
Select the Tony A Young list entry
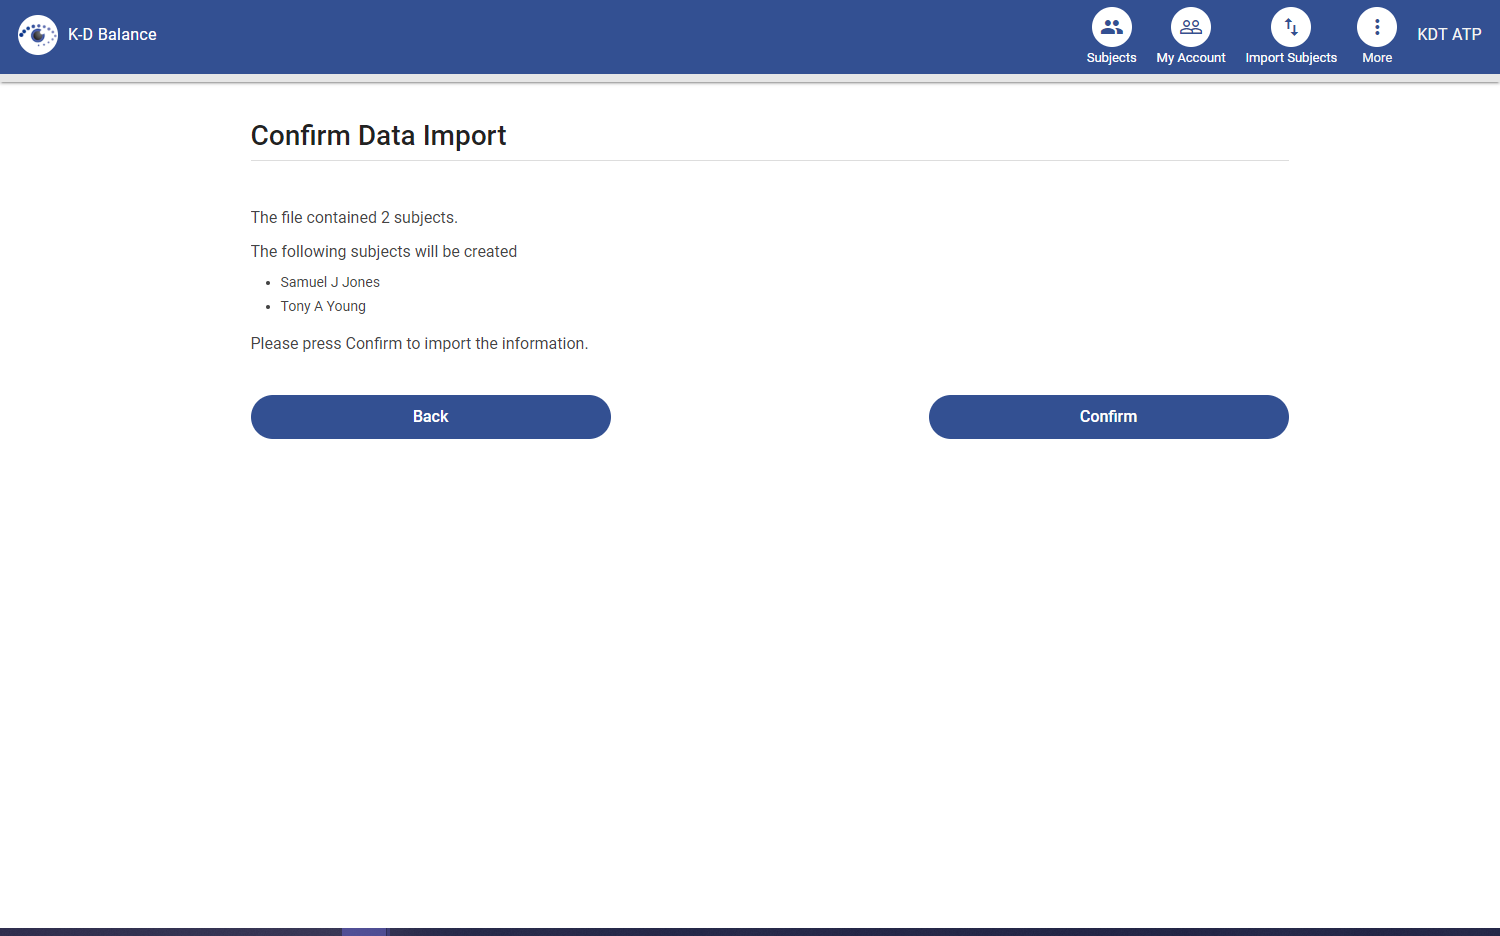[323, 306]
